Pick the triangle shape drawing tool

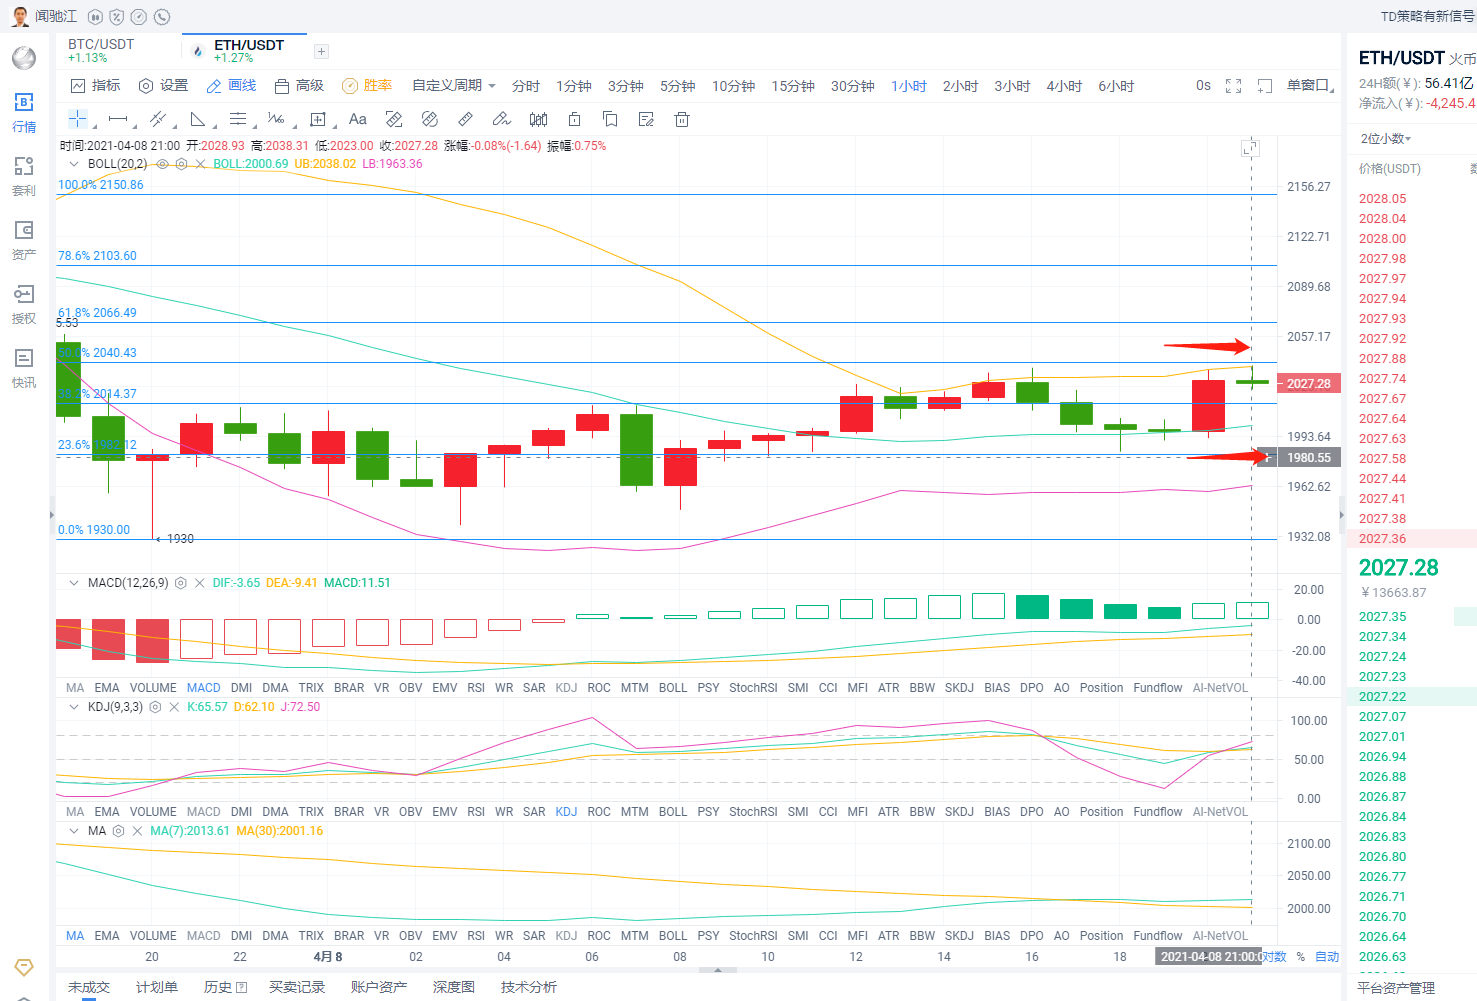pos(198,119)
